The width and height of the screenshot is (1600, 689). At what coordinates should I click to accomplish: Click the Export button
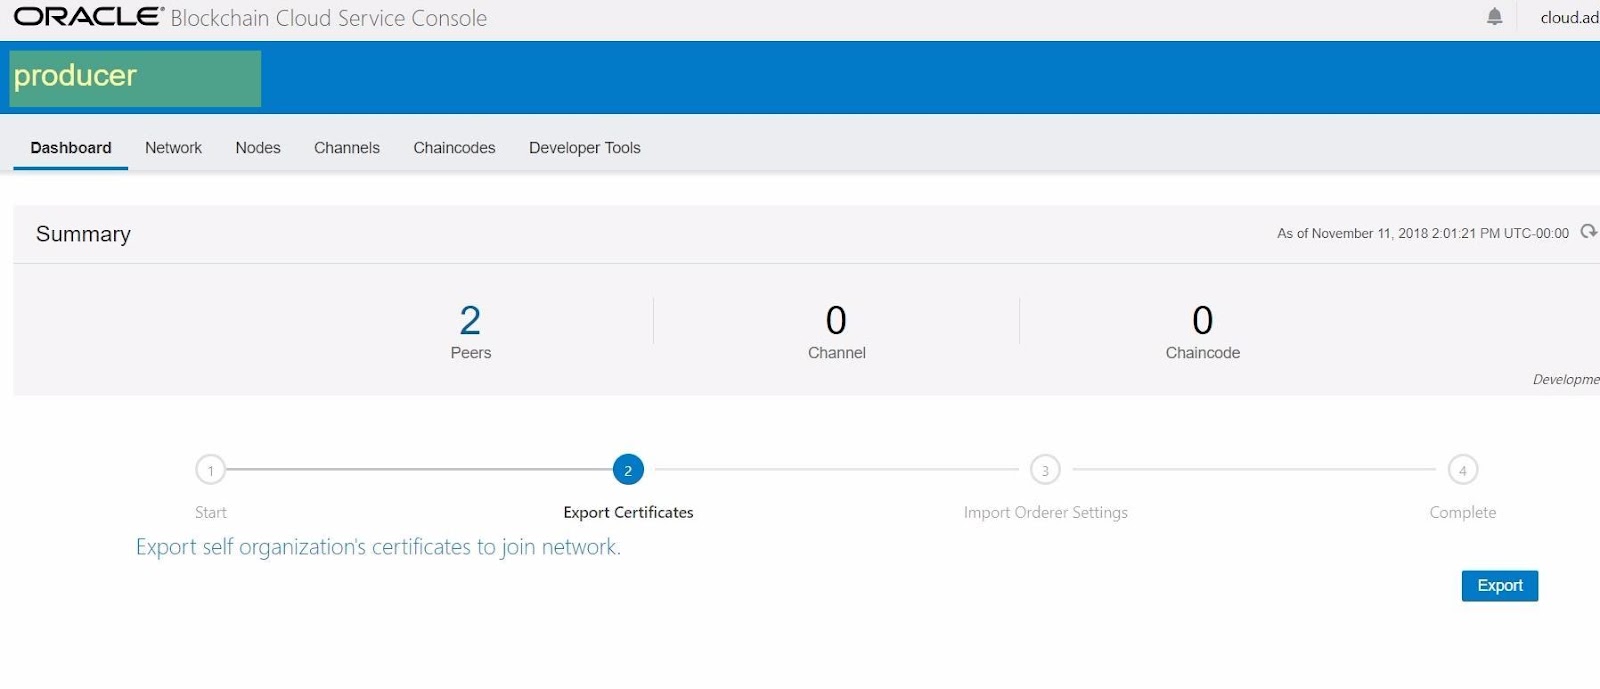tap(1500, 586)
